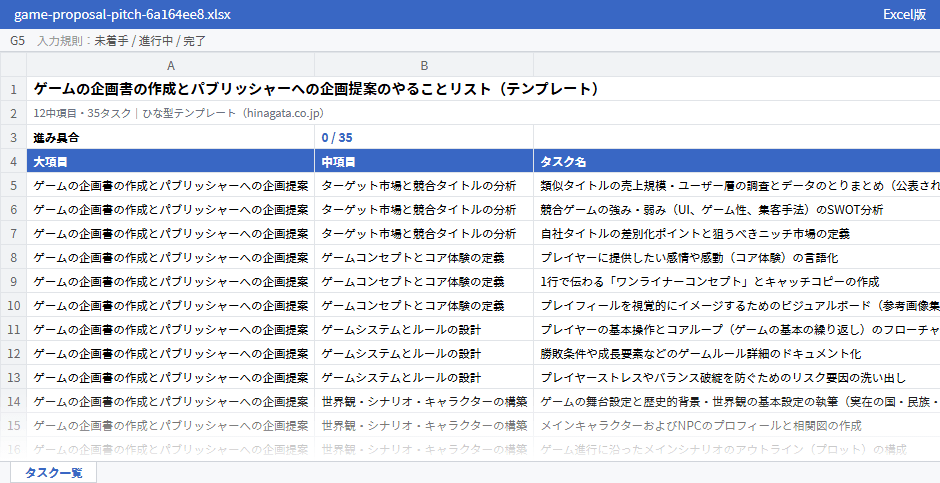Click the タスク名 column header cell
This screenshot has width=940, height=483.
coord(737,161)
